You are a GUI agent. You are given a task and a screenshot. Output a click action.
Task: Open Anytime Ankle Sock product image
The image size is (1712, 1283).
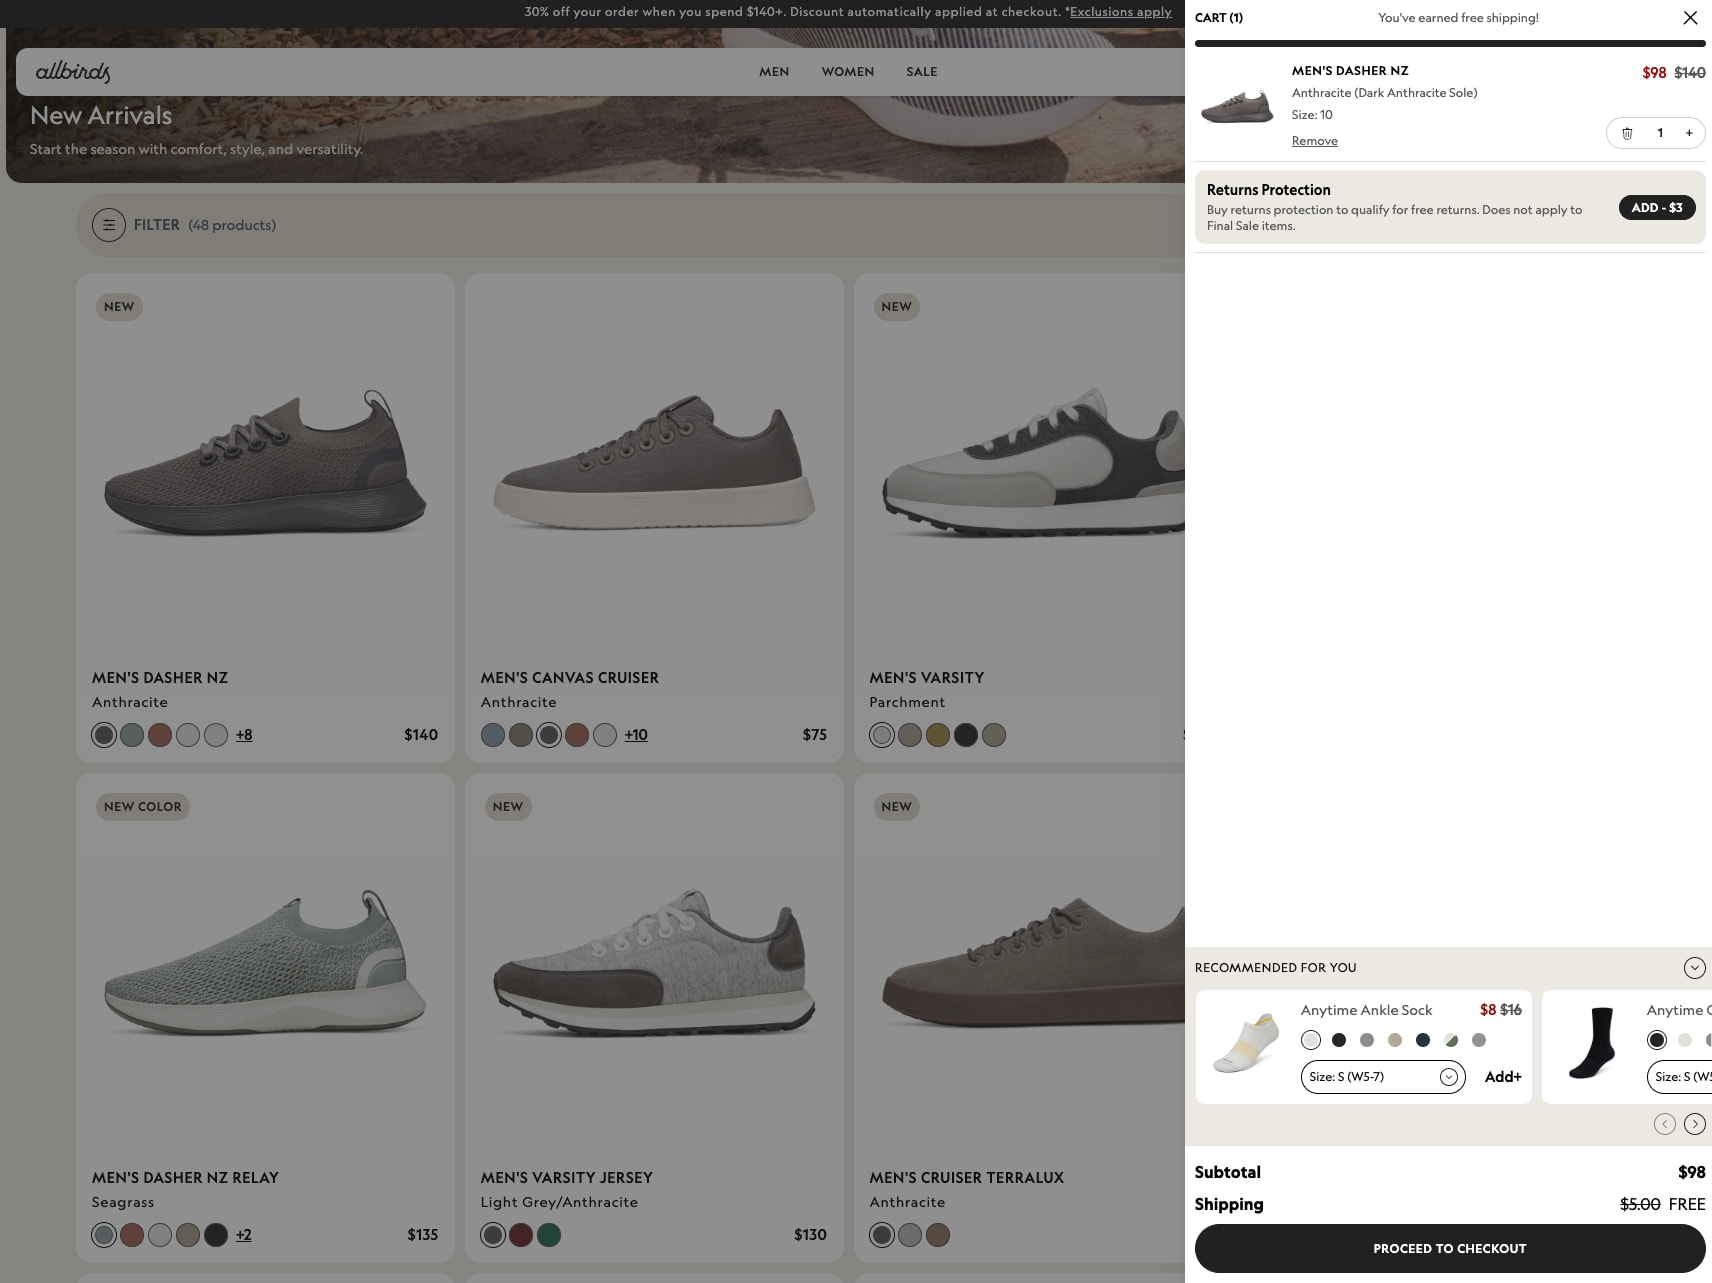pyautogui.click(x=1246, y=1043)
